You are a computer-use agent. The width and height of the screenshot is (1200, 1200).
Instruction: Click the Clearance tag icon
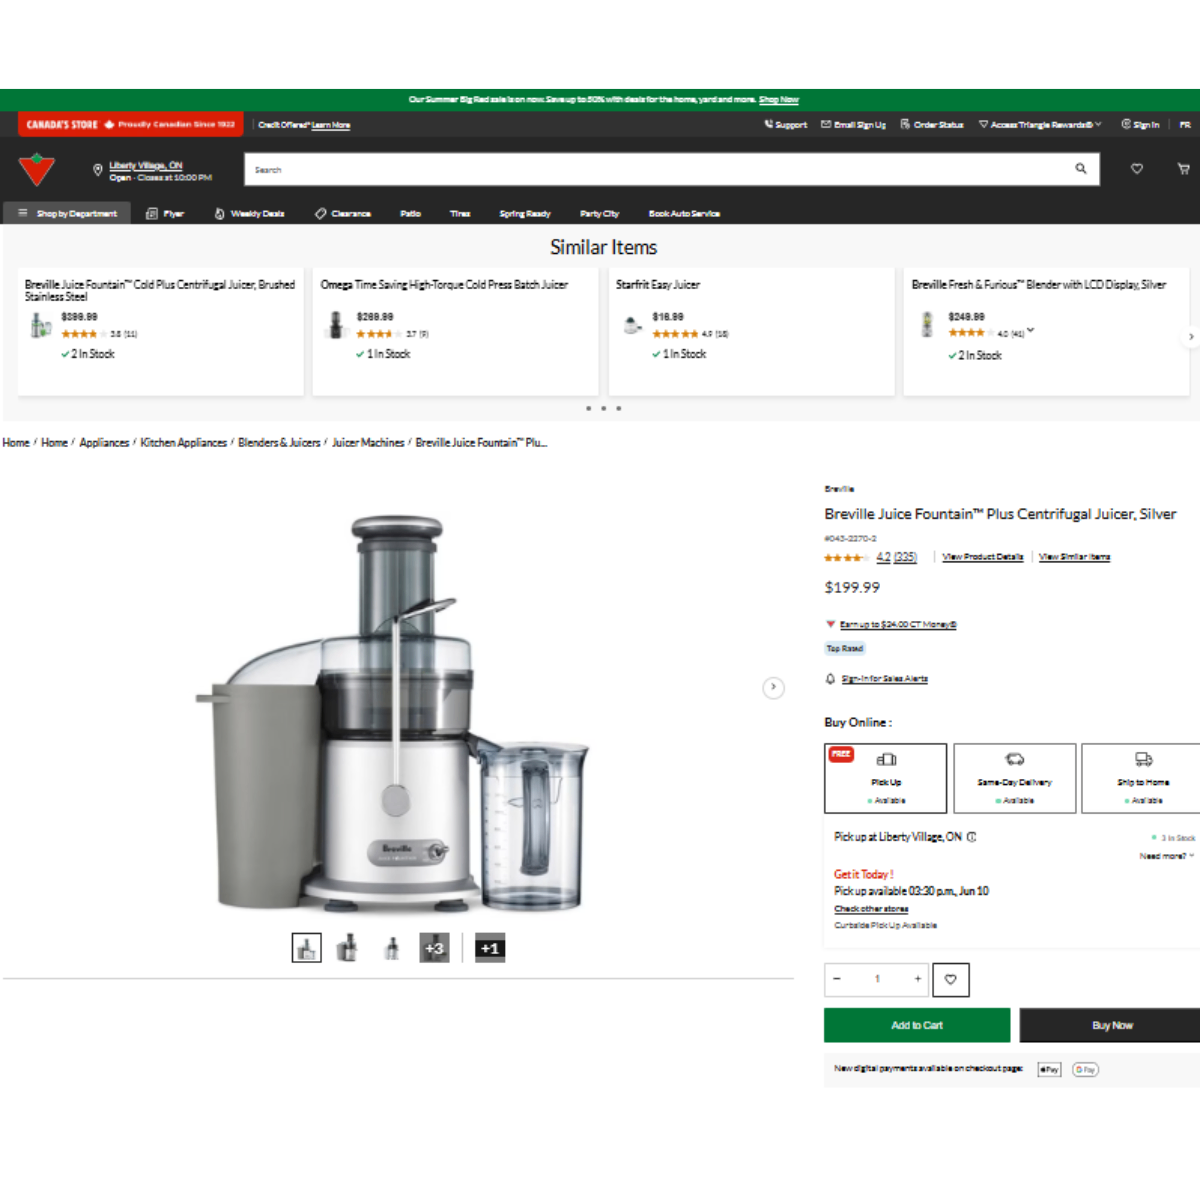click(321, 214)
